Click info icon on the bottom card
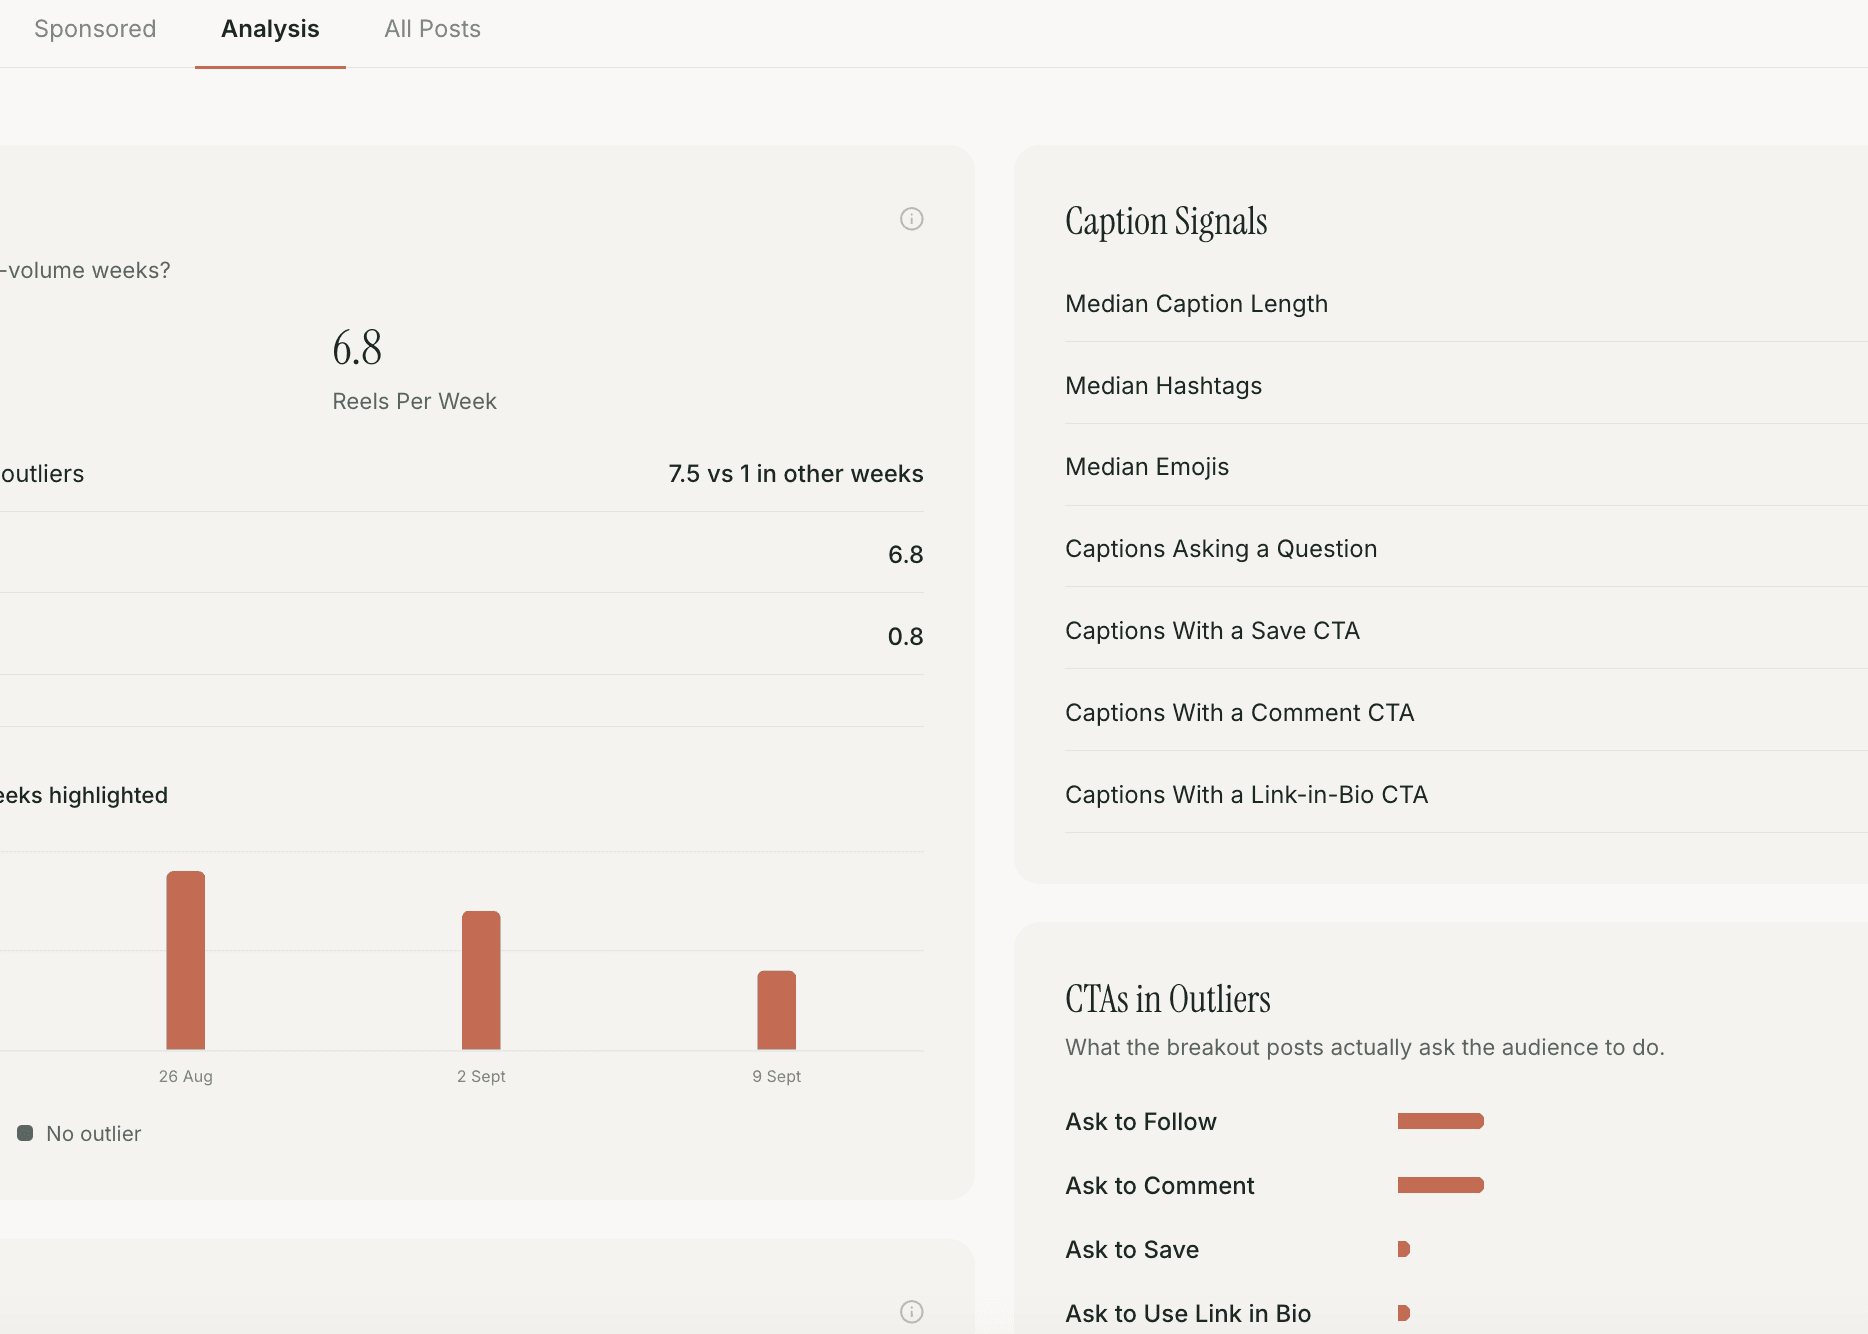 coord(911,1312)
